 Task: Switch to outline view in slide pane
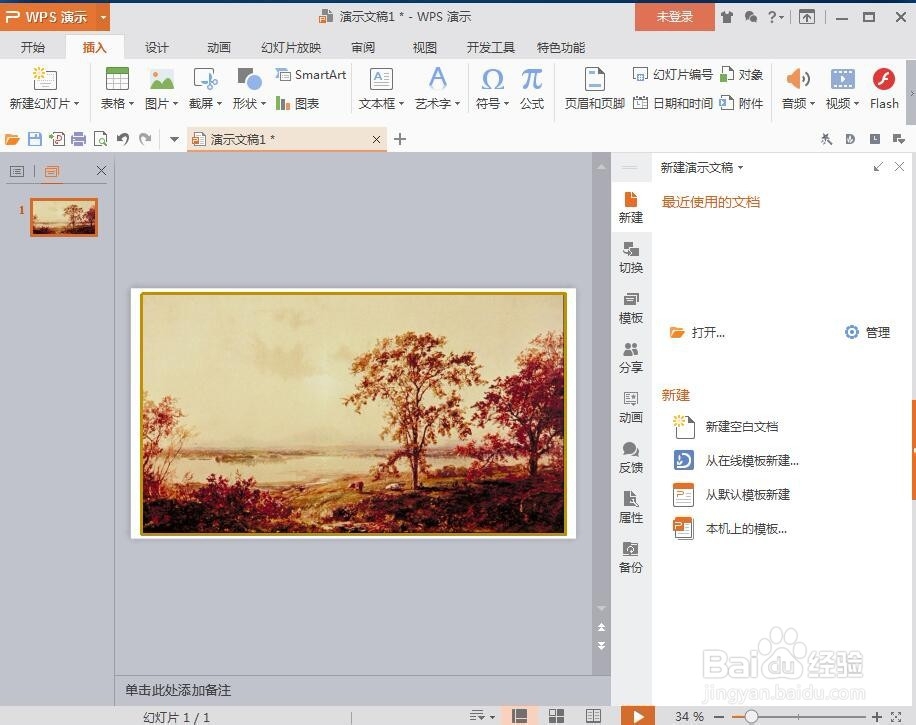point(17,171)
